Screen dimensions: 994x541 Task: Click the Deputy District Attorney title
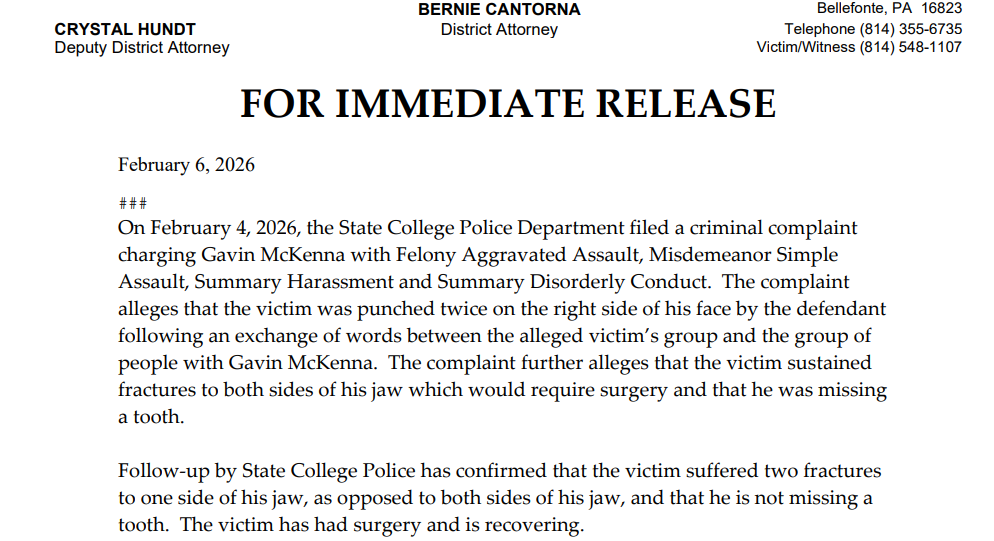142,48
